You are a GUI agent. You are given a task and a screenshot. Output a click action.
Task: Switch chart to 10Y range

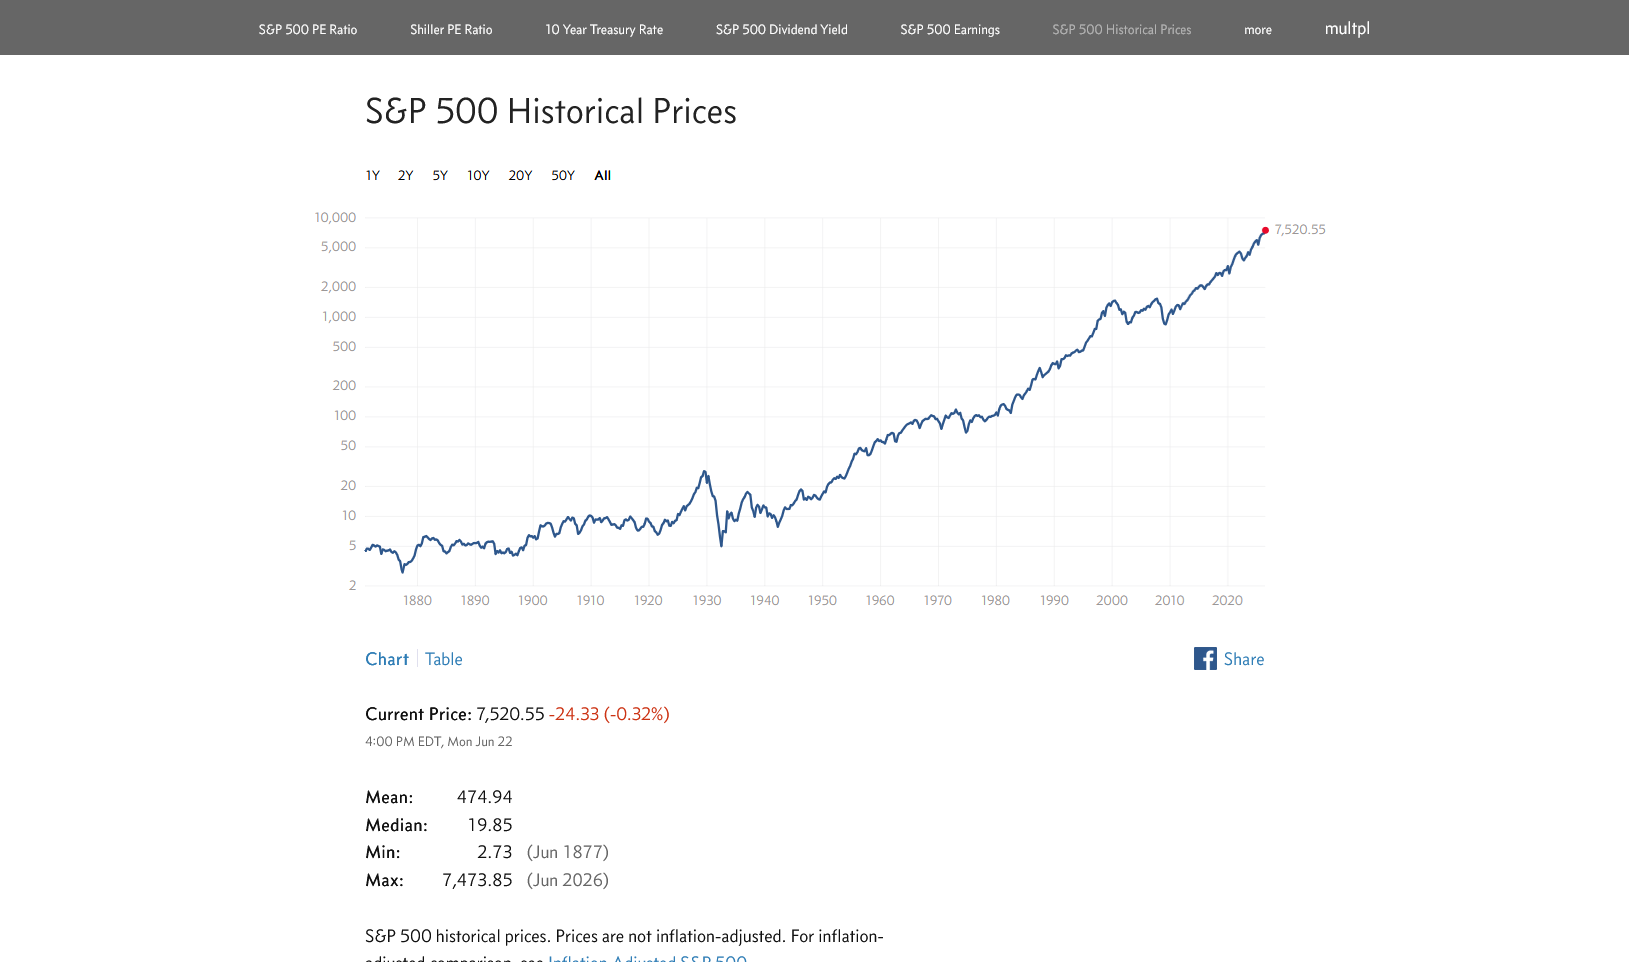(x=478, y=176)
